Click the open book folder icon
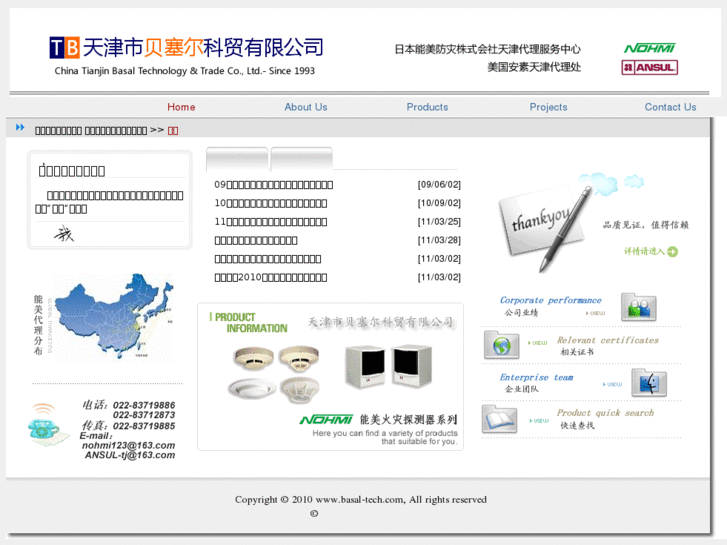Image resolution: width=727 pixels, height=545 pixels. 499,419
